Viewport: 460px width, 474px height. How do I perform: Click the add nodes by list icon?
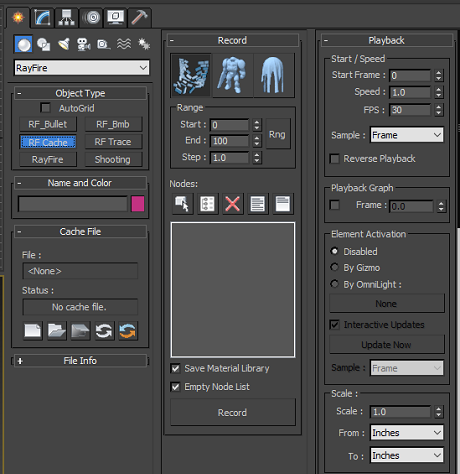pyautogui.click(x=207, y=204)
